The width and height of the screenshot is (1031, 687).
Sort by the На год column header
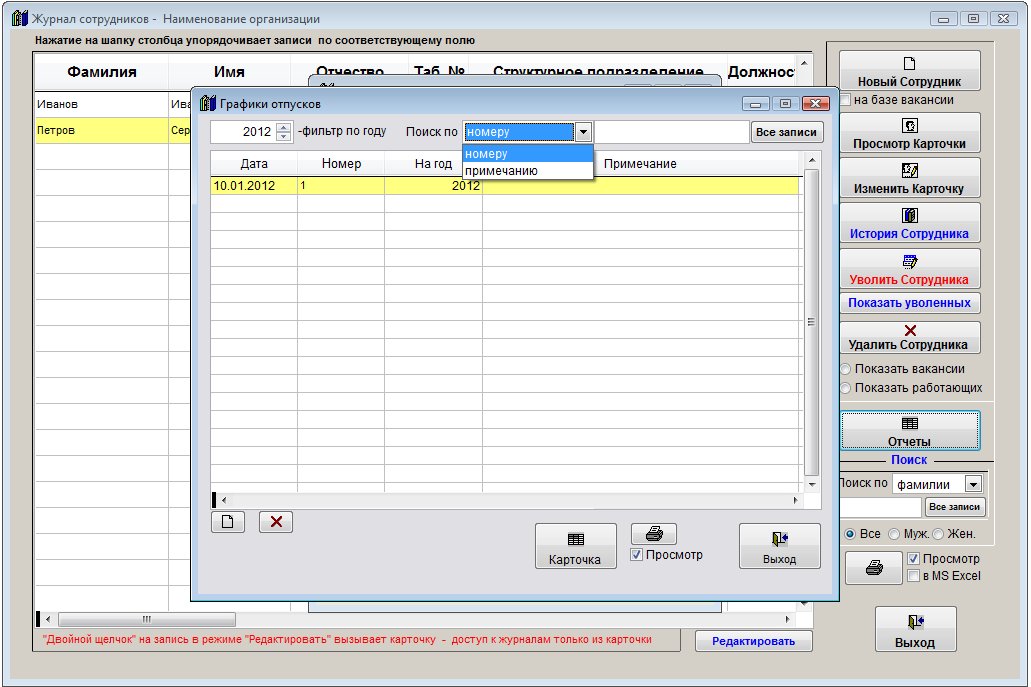(x=433, y=164)
